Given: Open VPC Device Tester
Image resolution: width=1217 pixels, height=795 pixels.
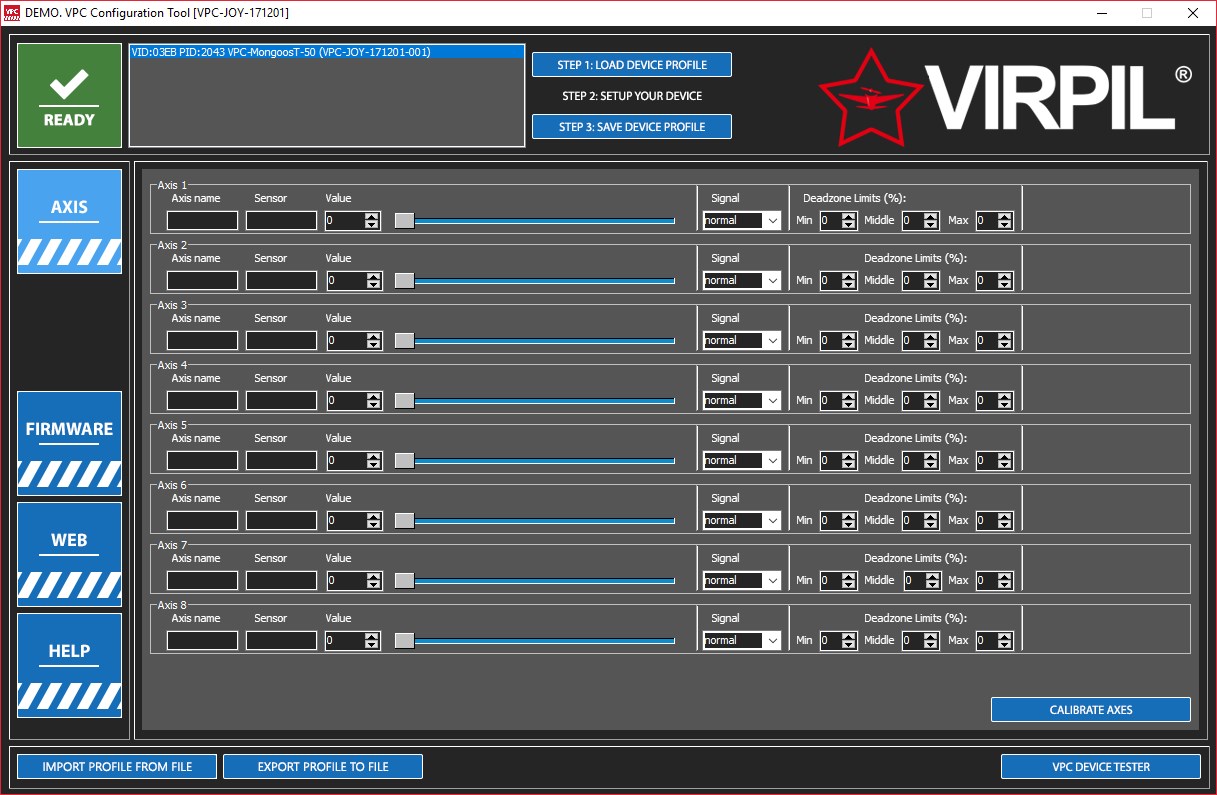Looking at the screenshot, I should tap(1101, 767).
